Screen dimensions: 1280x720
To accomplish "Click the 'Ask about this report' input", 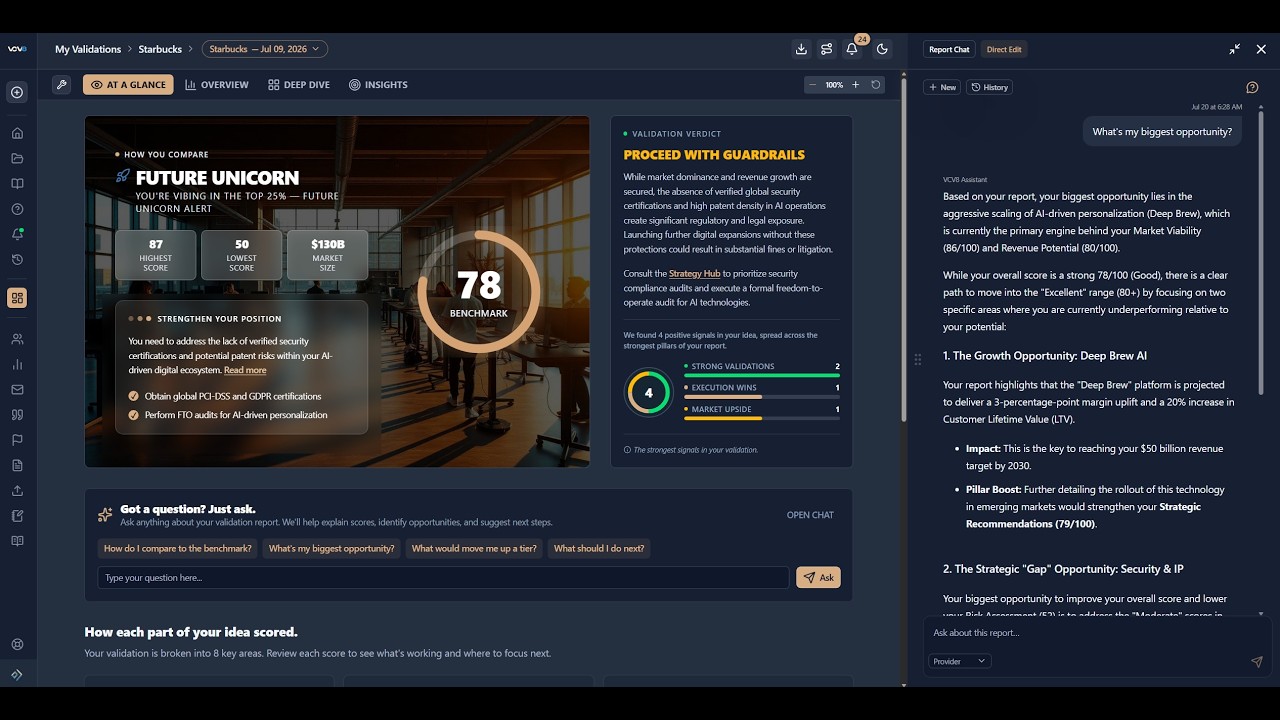I will click(1097, 633).
